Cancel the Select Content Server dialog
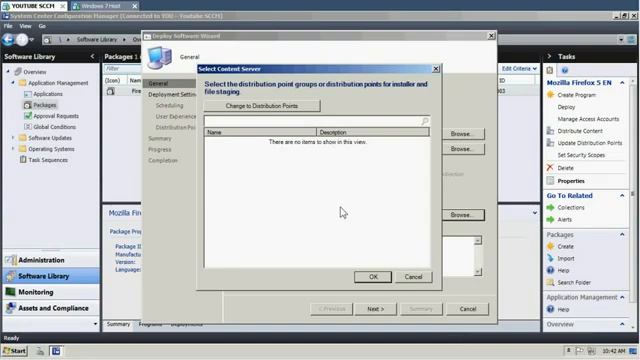Screen dimensions: 640x360 click(x=413, y=277)
